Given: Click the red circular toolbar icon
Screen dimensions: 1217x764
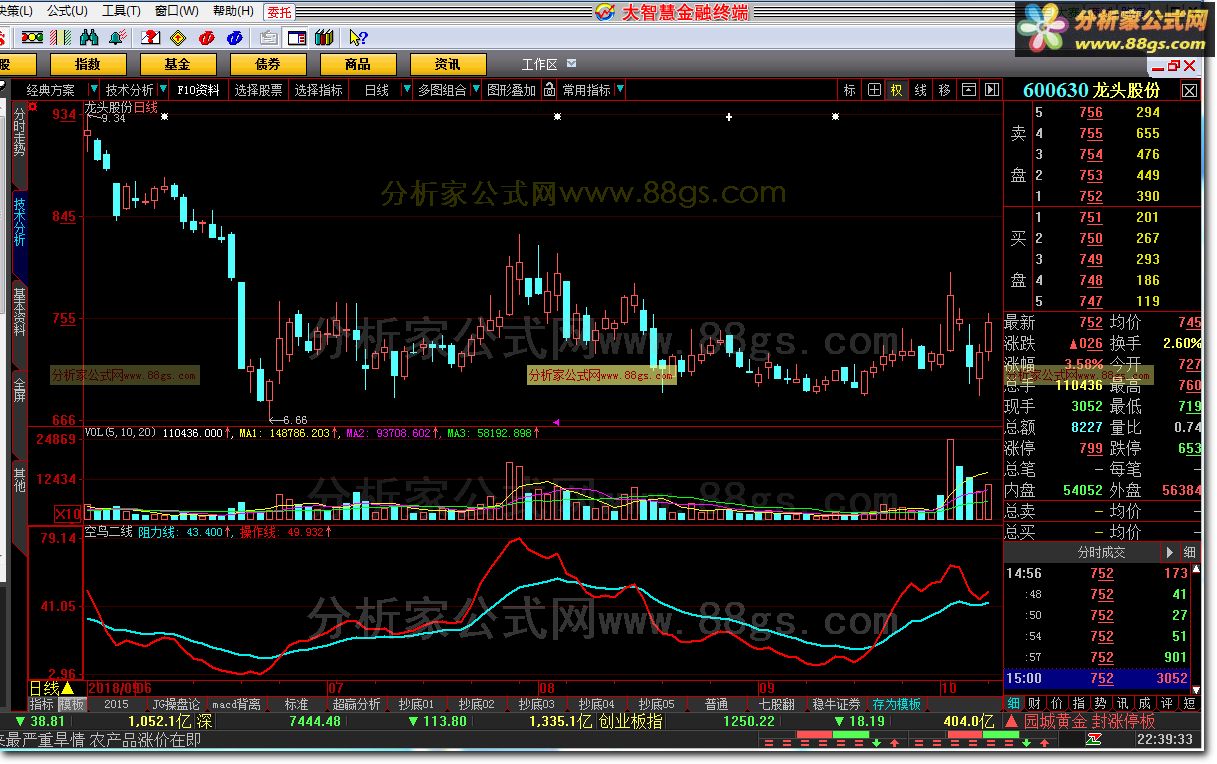Looking at the screenshot, I should coord(206,38).
